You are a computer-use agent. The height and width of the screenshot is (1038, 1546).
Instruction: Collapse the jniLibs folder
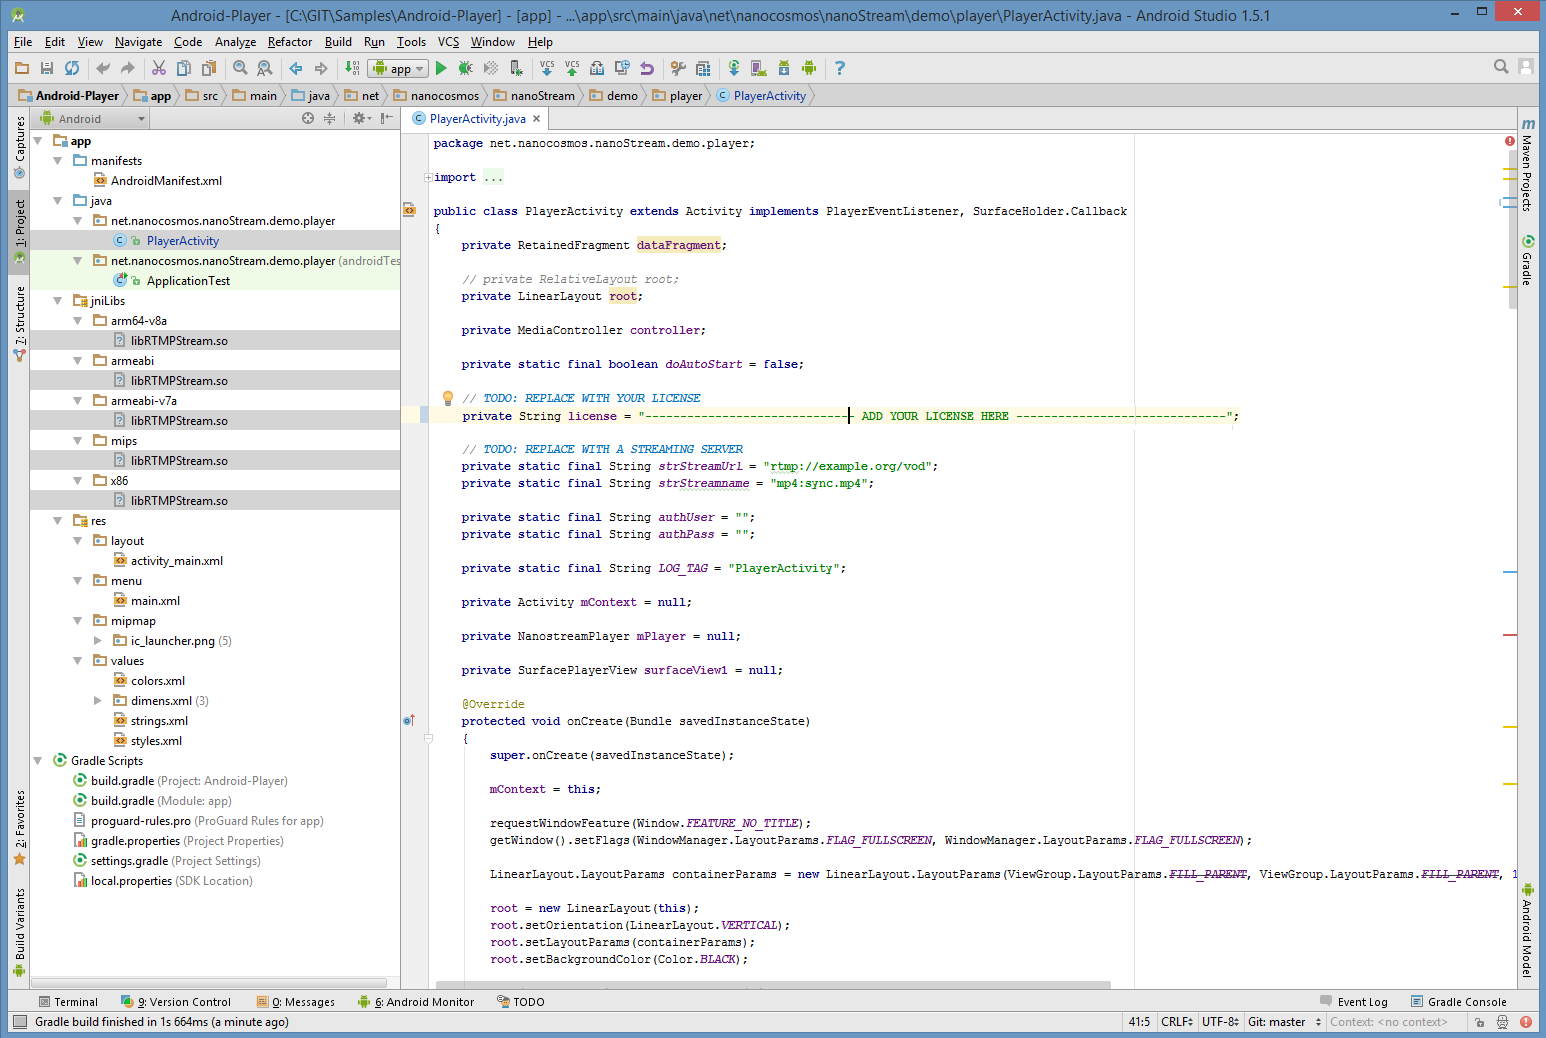(57, 300)
